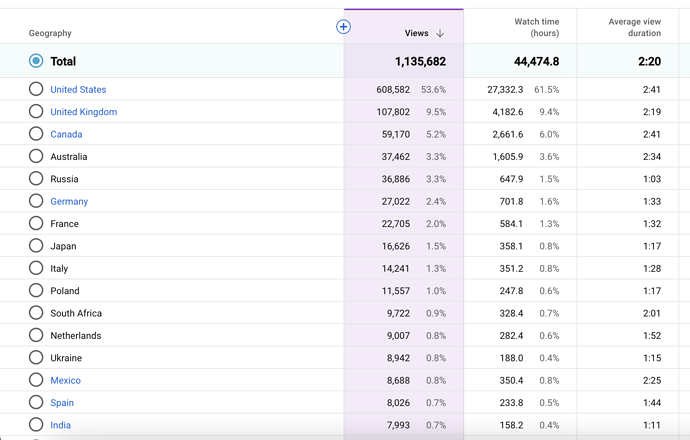Click United States views share 53.6%
The image size is (690, 440).
pyautogui.click(x=433, y=89)
